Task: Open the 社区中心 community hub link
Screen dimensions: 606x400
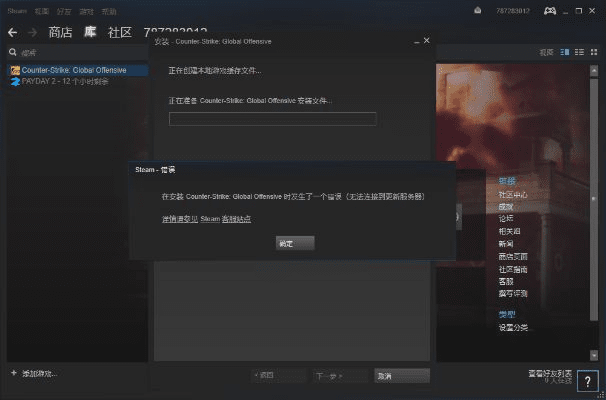Action: 513,195
